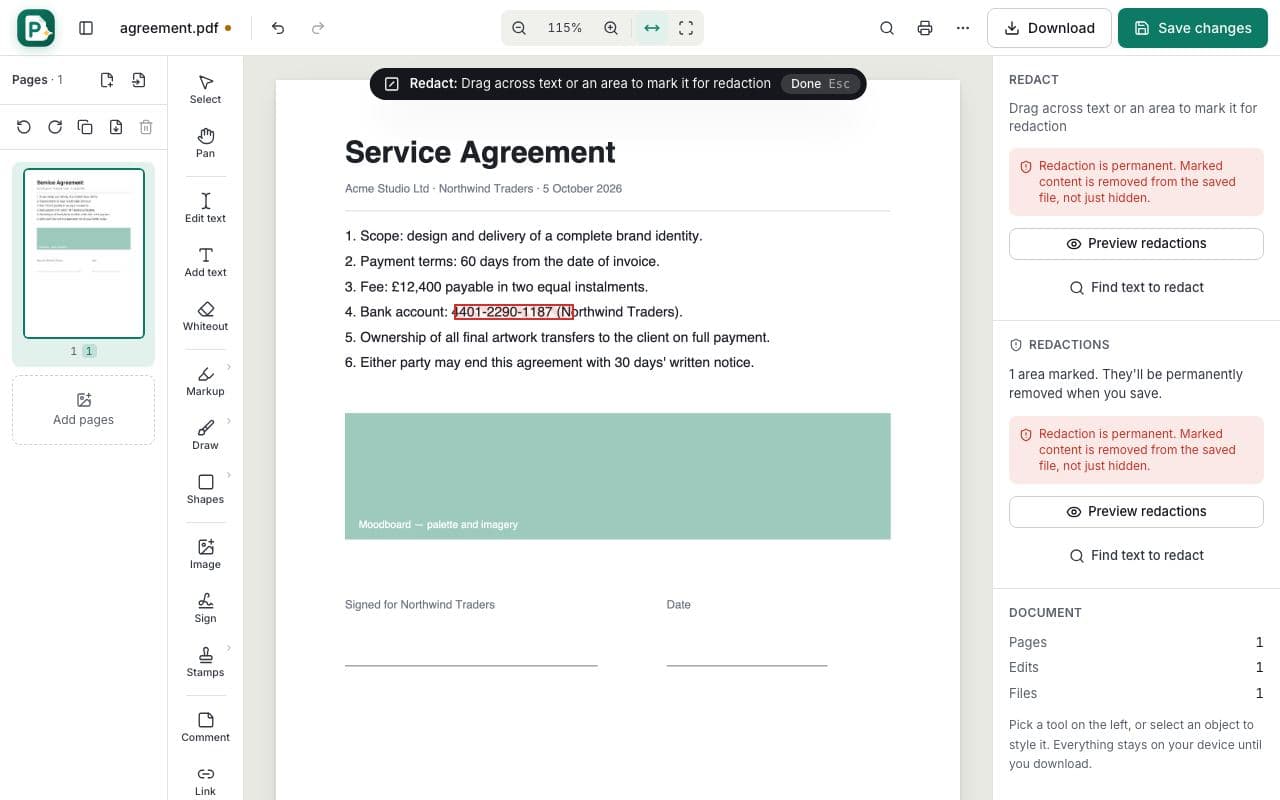1280x800 pixels.
Task: Undo the last edit
Action: (x=278, y=28)
